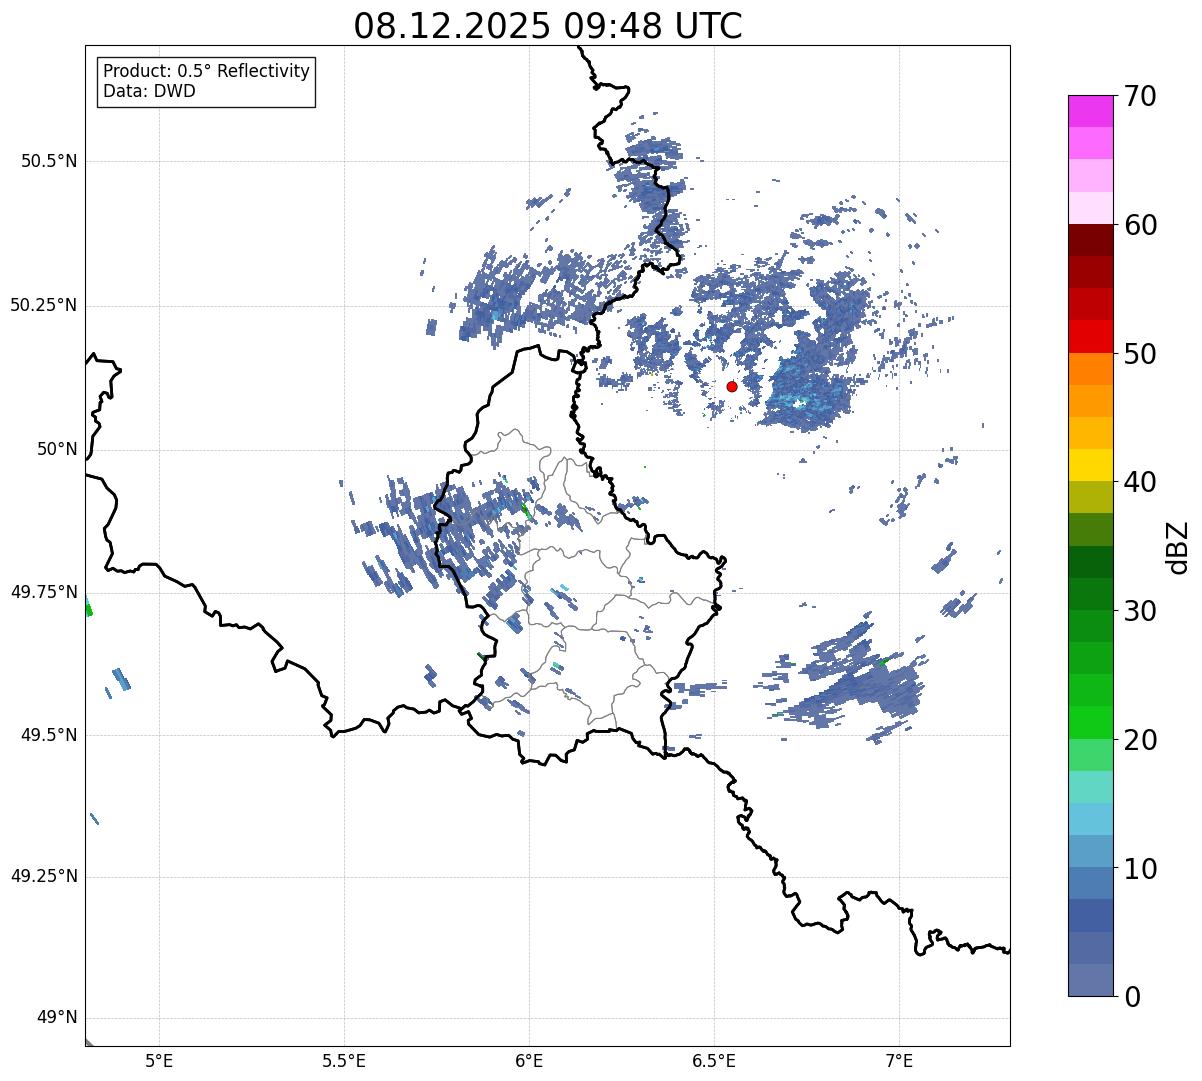Click the 50.25°N latitude label
The height and width of the screenshot is (1081, 1202).
(x=44, y=305)
